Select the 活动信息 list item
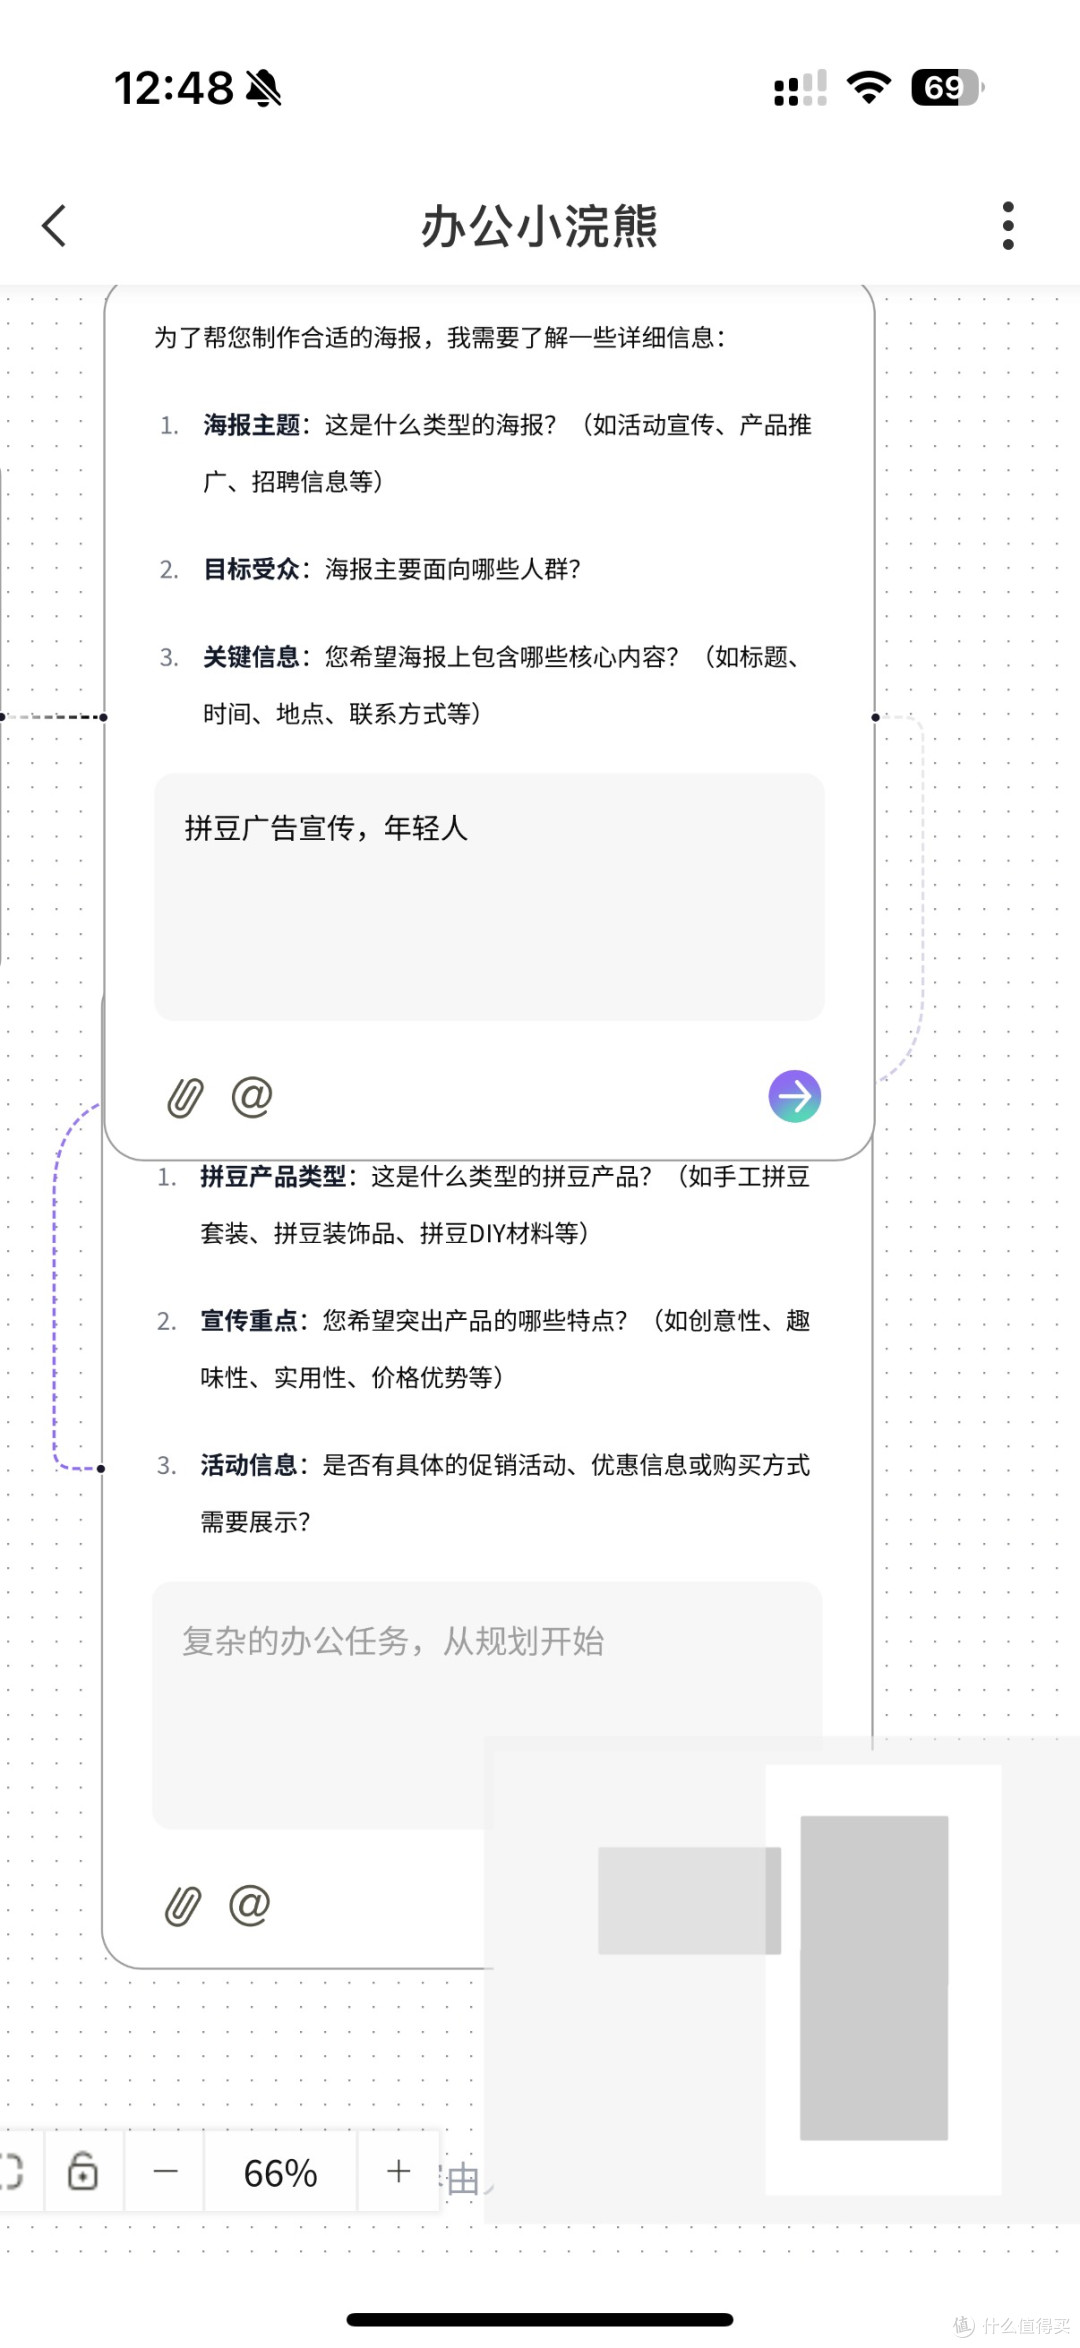The width and height of the screenshot is (1080, 2348). coord(483,1493)
